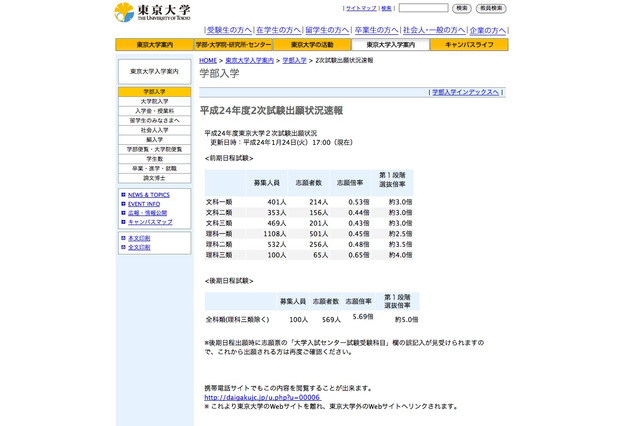Select 学部便覧・大学院便覧 in the sidebar menu
Image resolution: width=640 pixels, height=426 pixels.
(154, 149)
